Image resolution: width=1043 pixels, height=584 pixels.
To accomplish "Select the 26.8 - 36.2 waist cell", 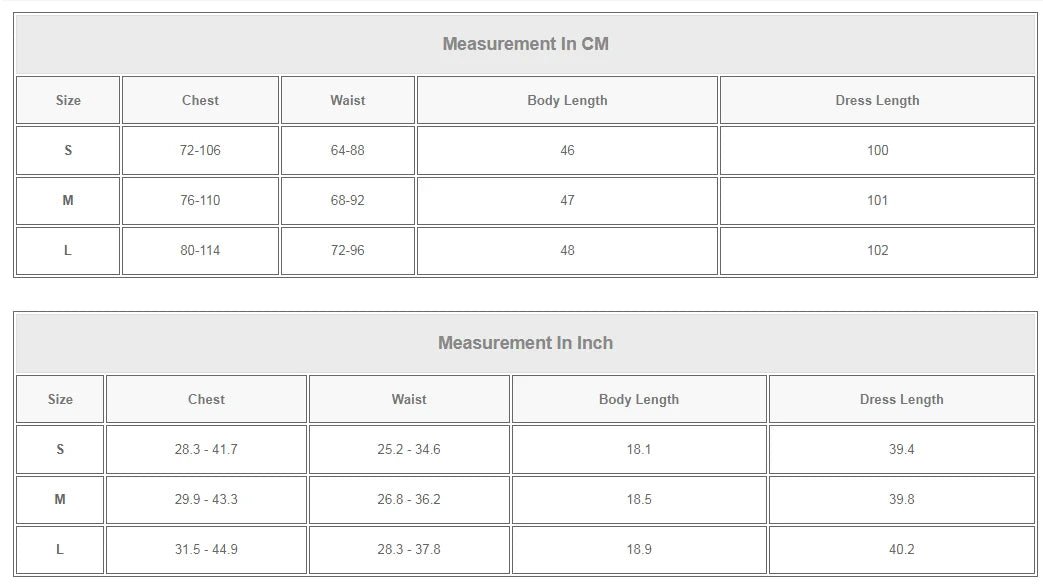I will tap(409, 500).
